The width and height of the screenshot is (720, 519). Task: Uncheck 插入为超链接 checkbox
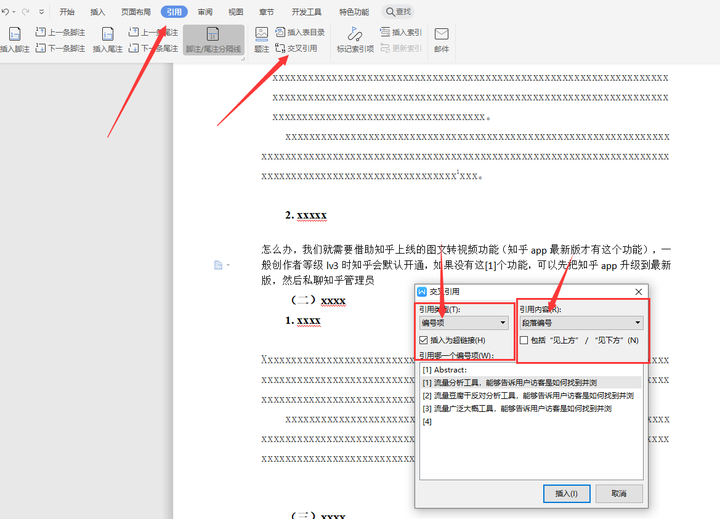(x=424, y=340)
